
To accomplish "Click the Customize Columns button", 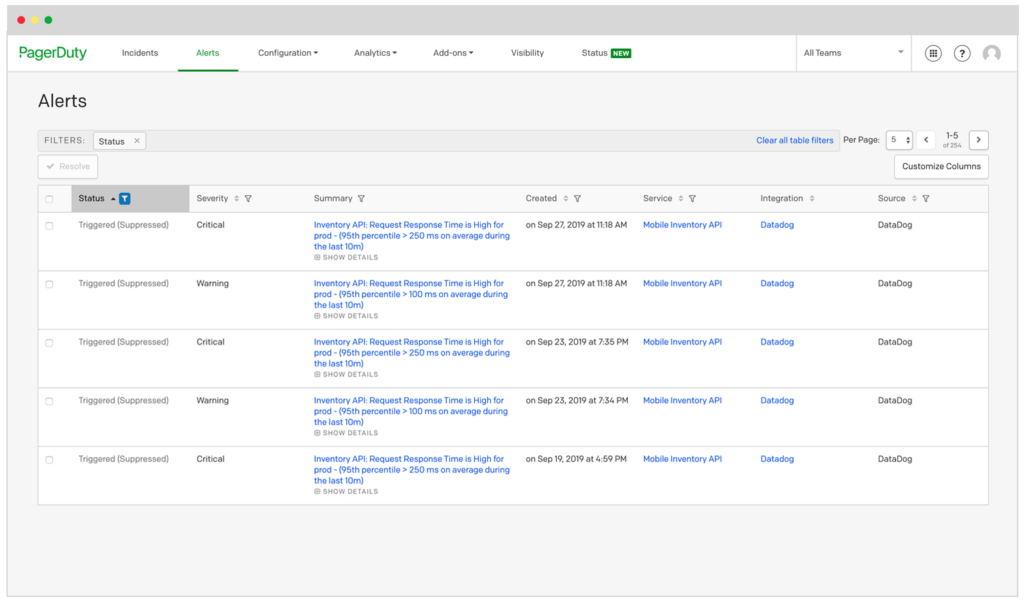I will (941, 167).
